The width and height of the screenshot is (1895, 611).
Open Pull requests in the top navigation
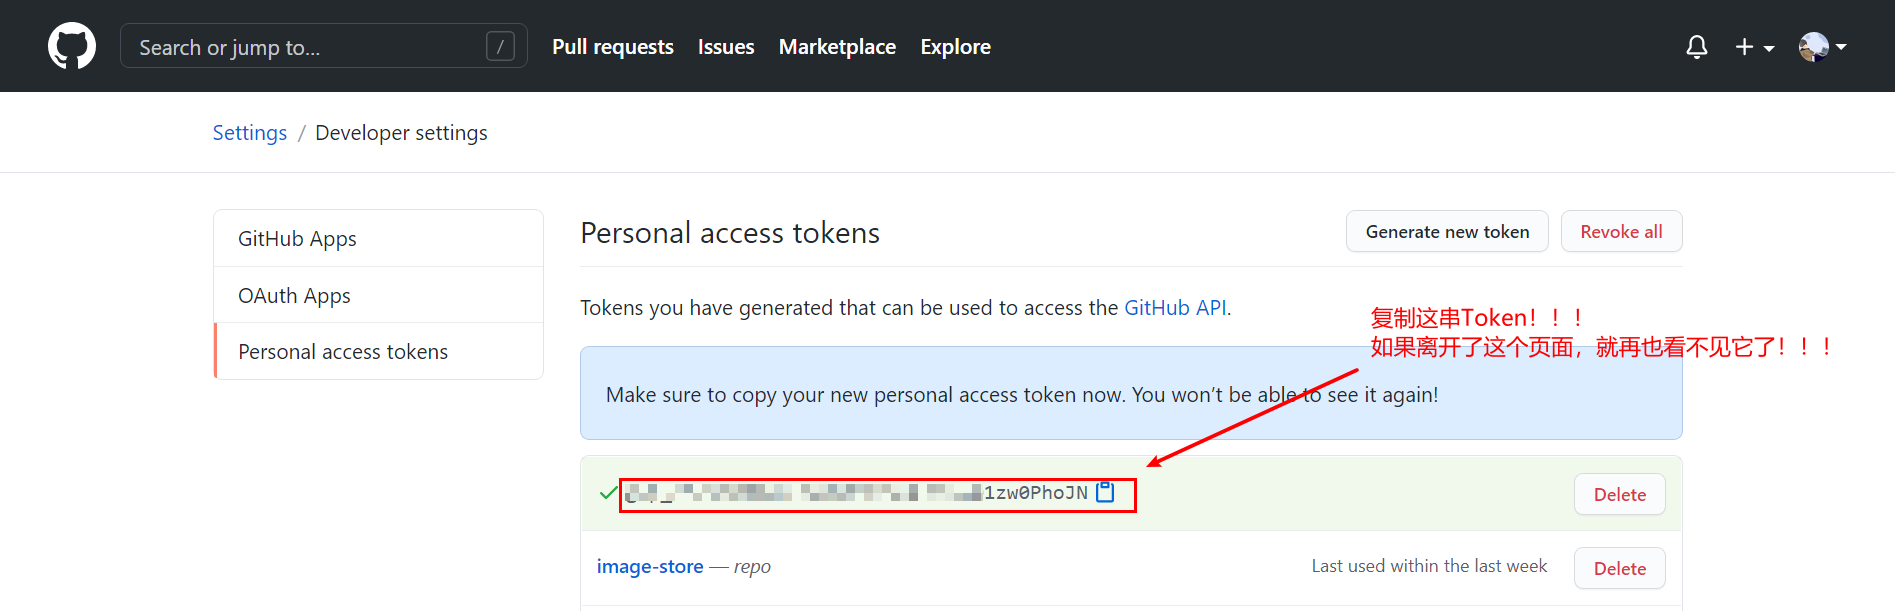(x=613, y=47)
